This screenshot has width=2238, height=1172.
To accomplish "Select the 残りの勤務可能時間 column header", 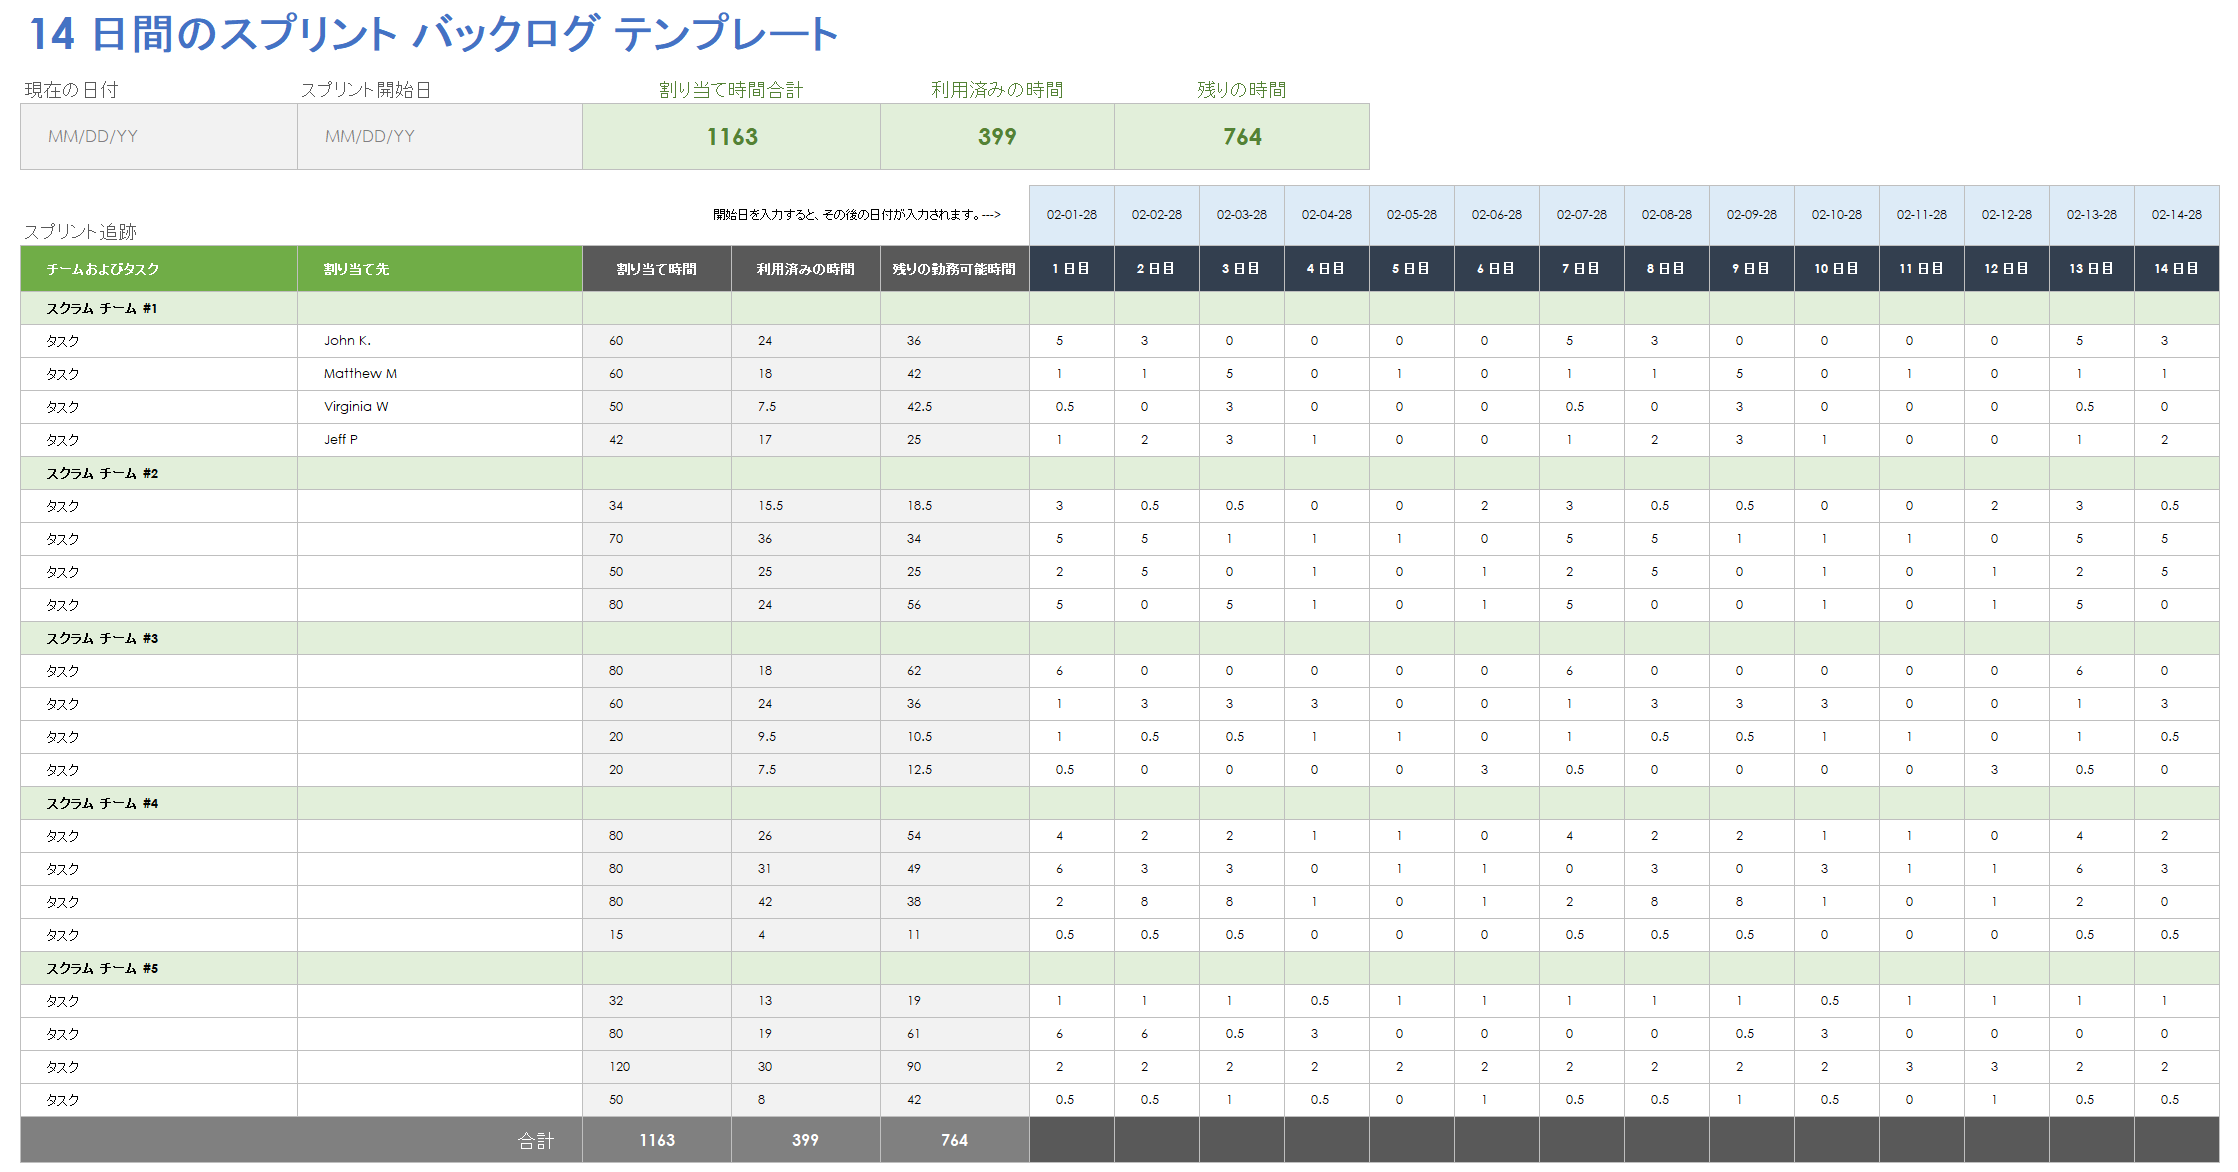I will (955, 269).
